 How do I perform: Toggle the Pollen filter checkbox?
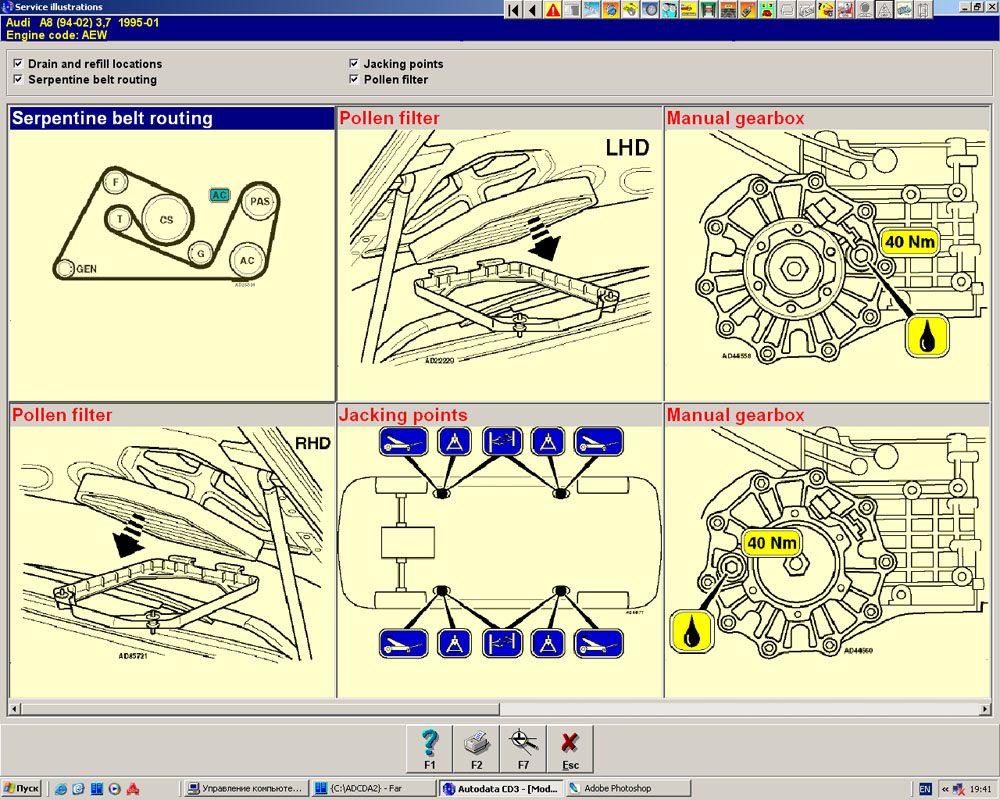[354, 80]
